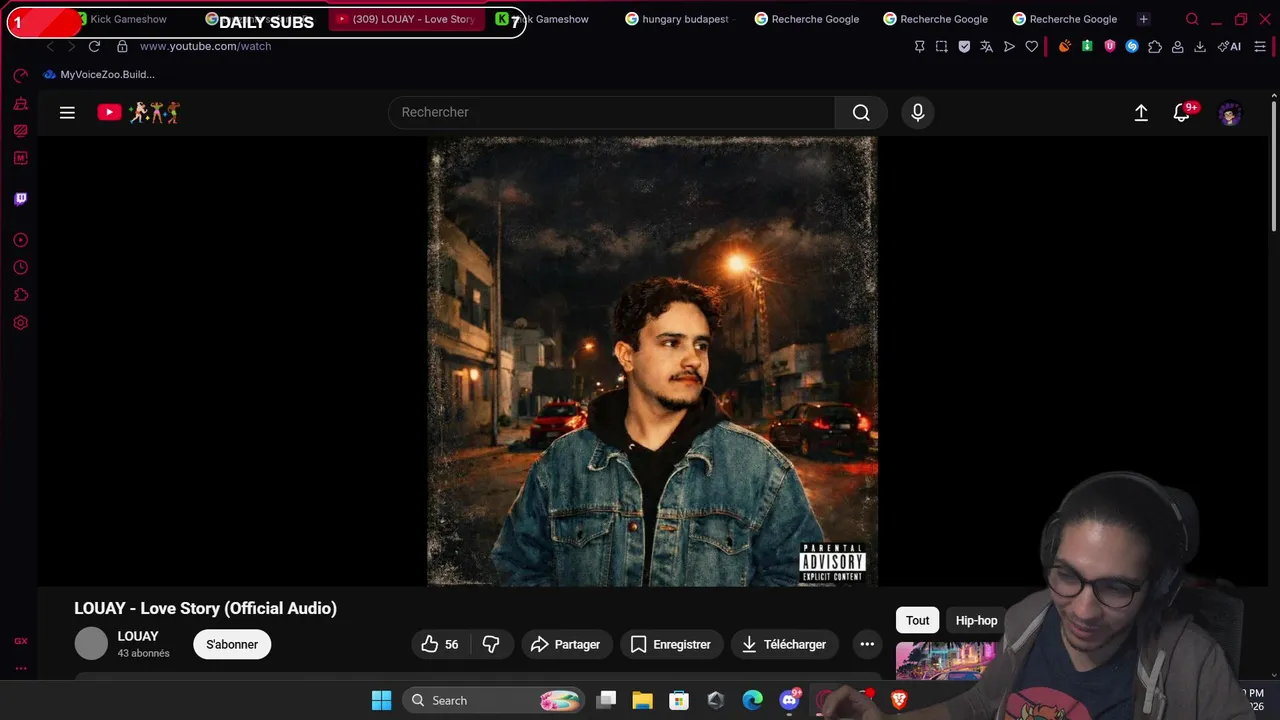Open the AI assistant toolbar button

tap(1229, 46)
